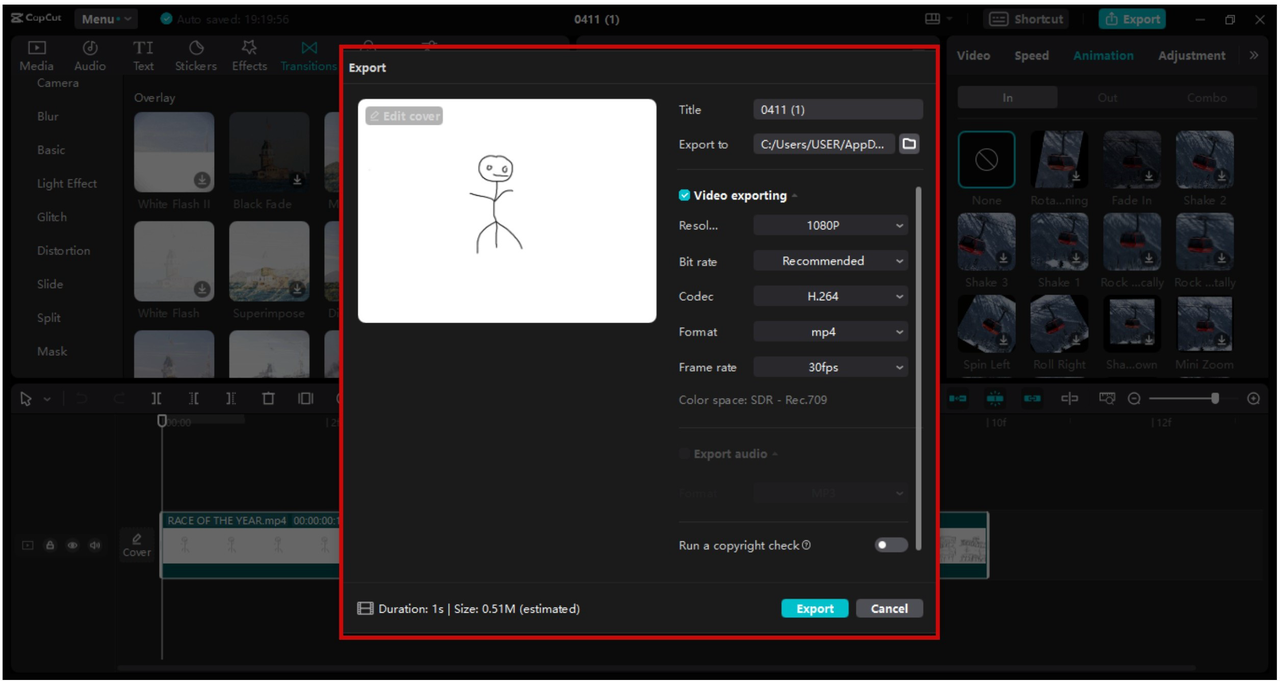Select the Light Effect category

tap(67, 184)
